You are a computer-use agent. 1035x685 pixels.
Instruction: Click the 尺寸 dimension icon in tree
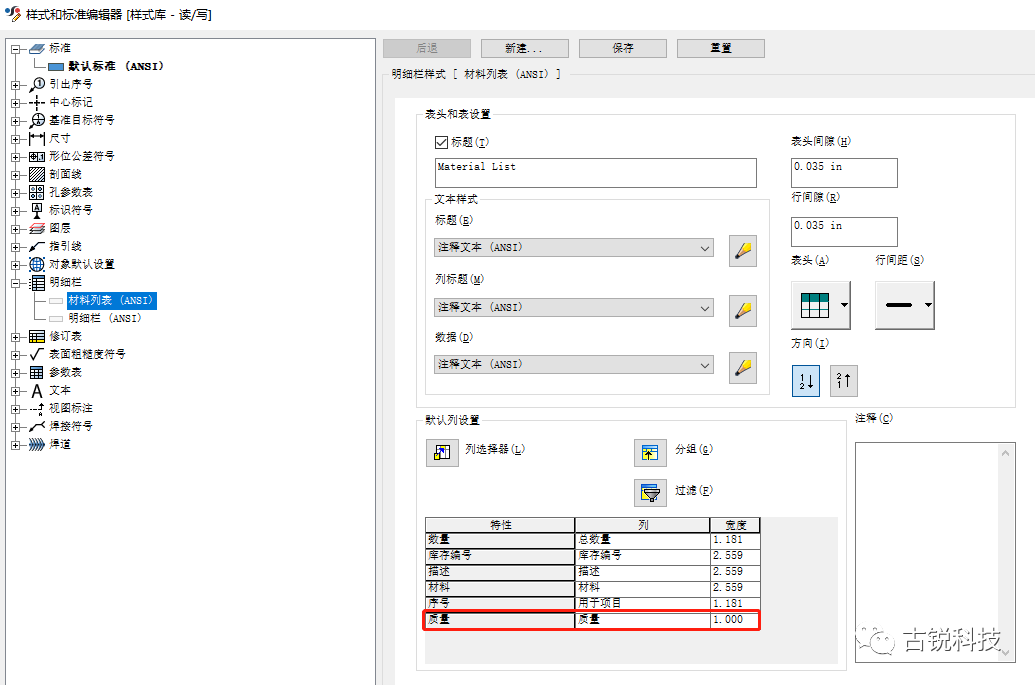(x=37, y=139)
